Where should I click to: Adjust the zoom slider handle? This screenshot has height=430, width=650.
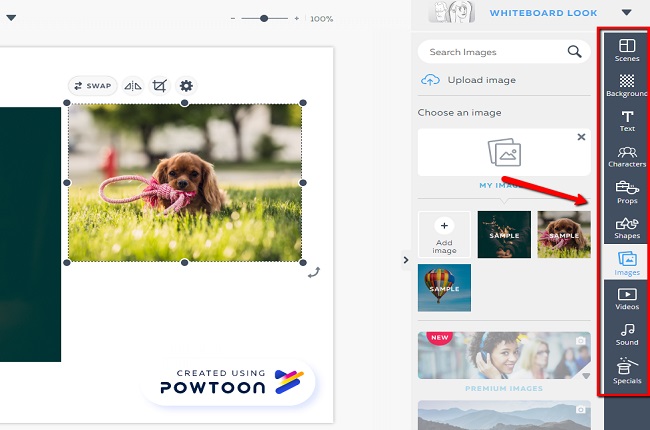click(x=265, y=18)
